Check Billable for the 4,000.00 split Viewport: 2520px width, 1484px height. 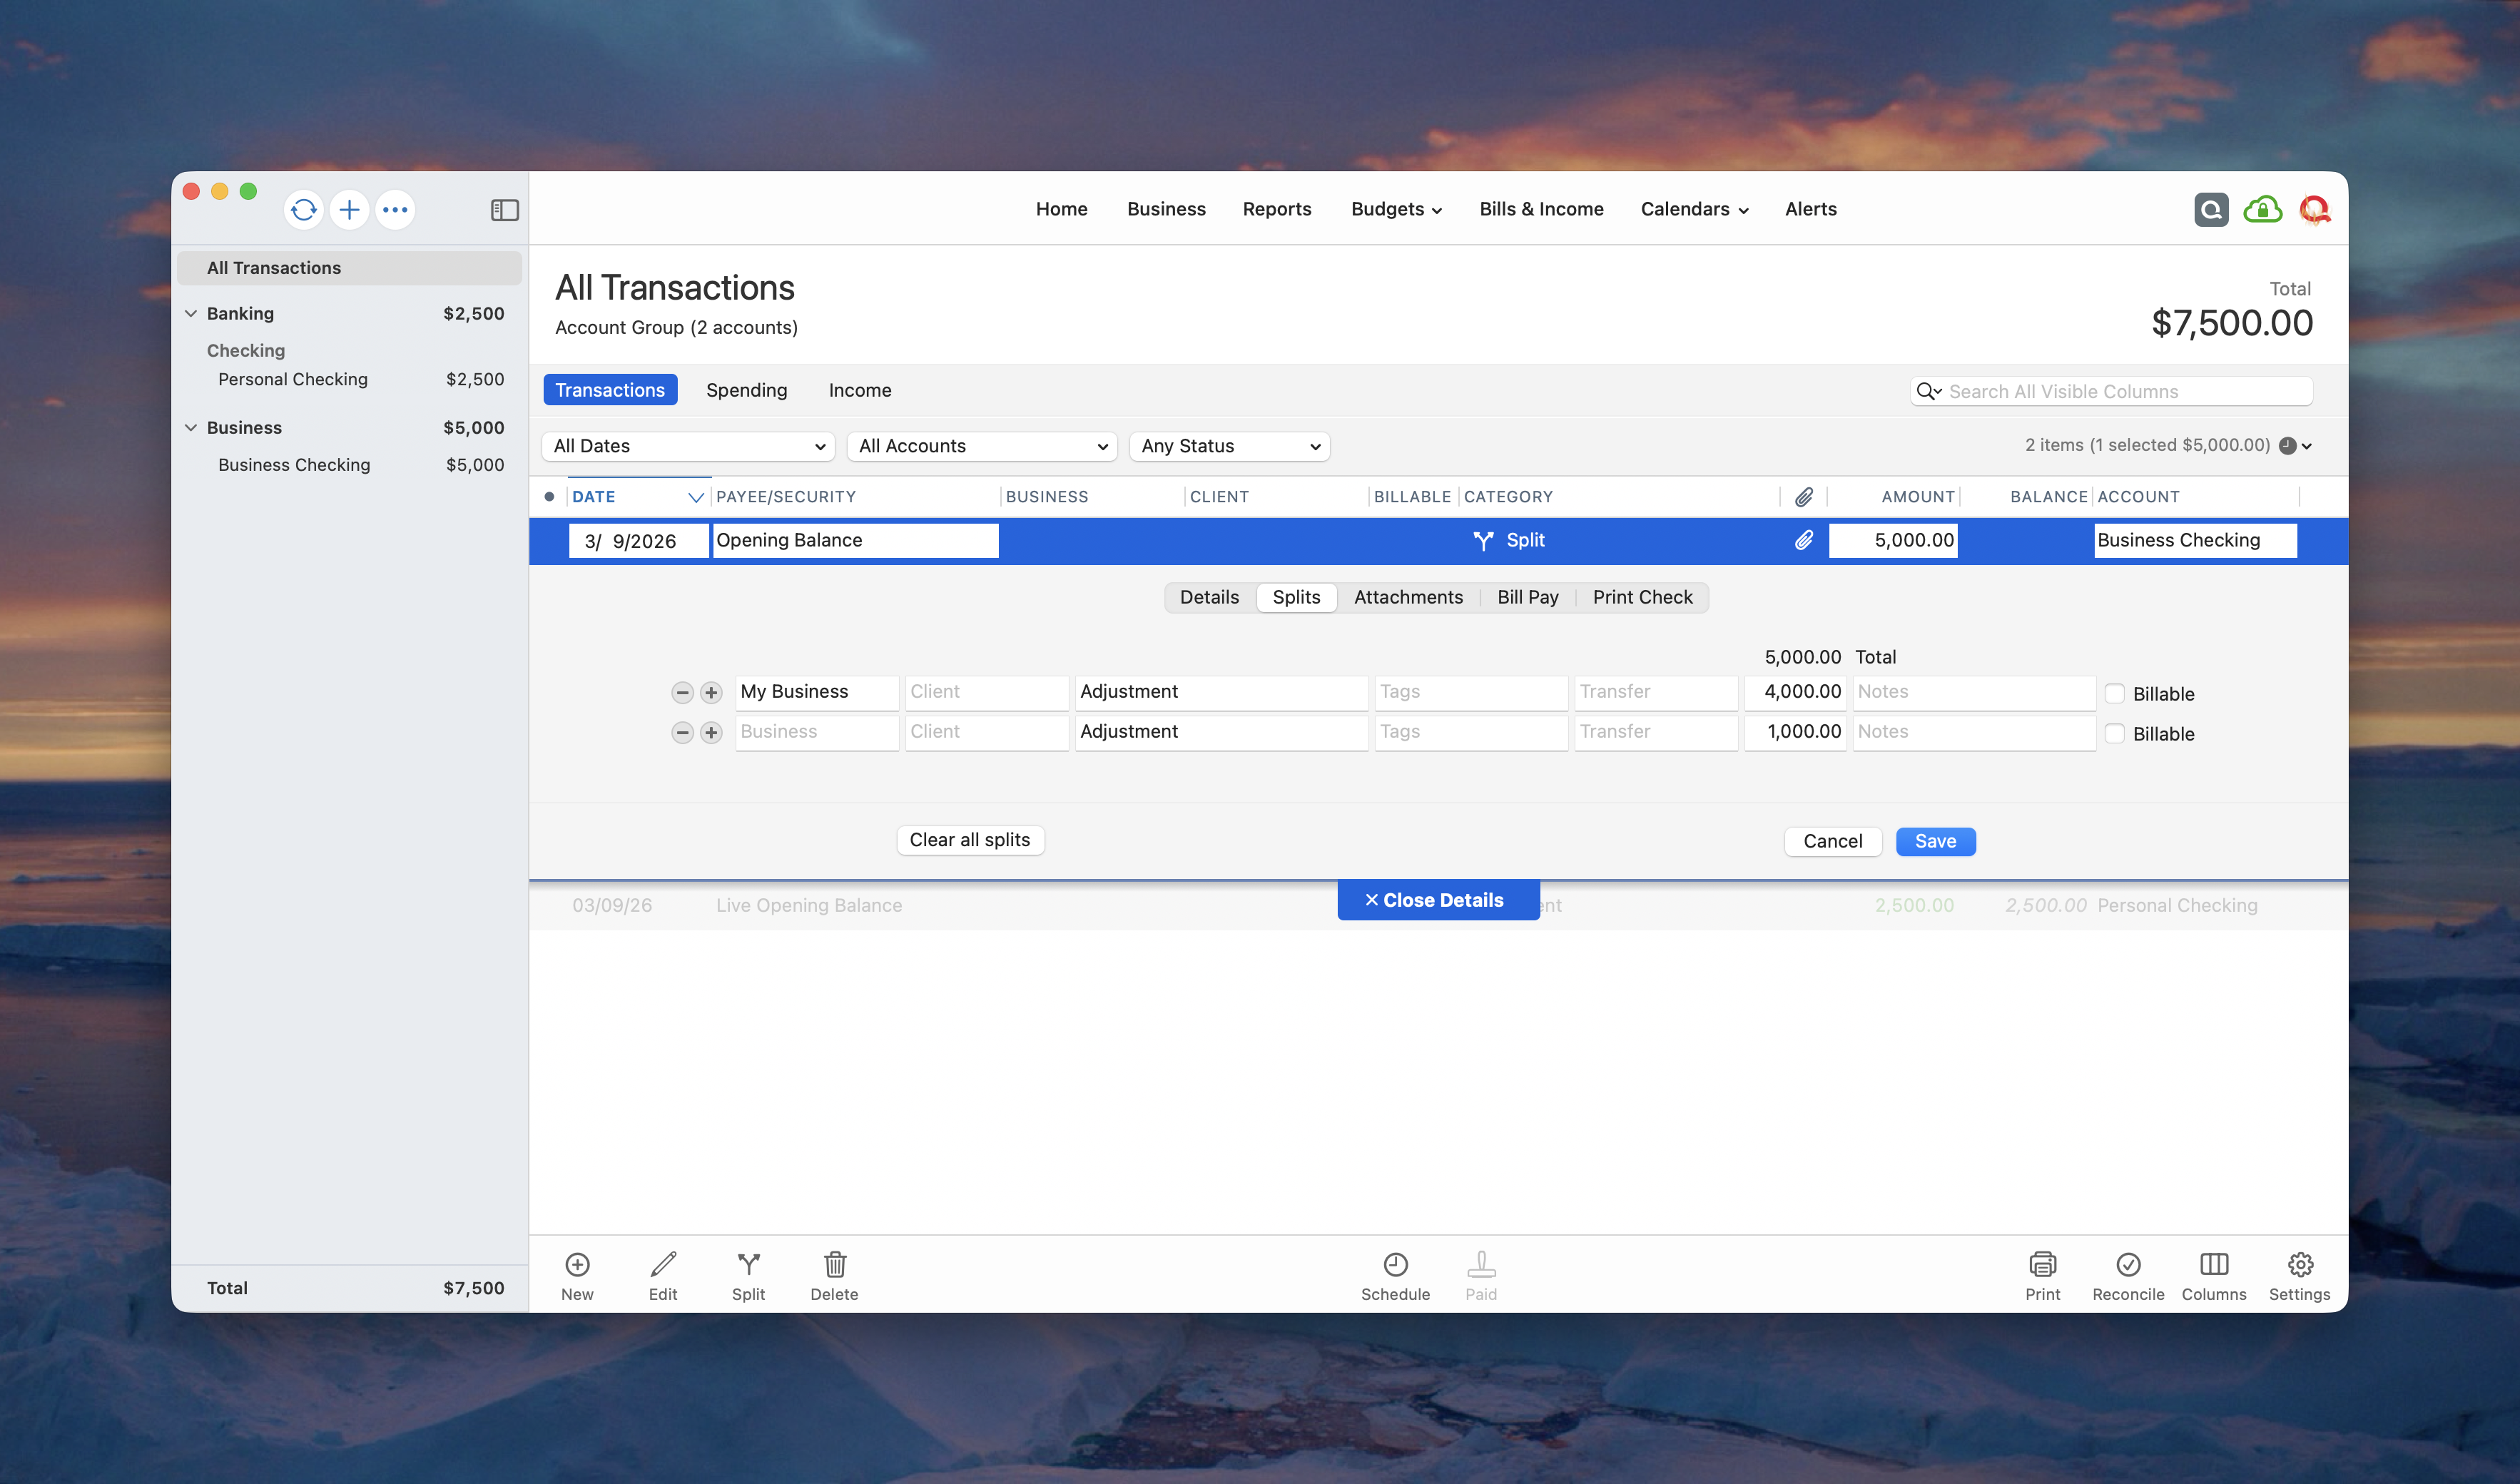click(x=2114, y=693)
